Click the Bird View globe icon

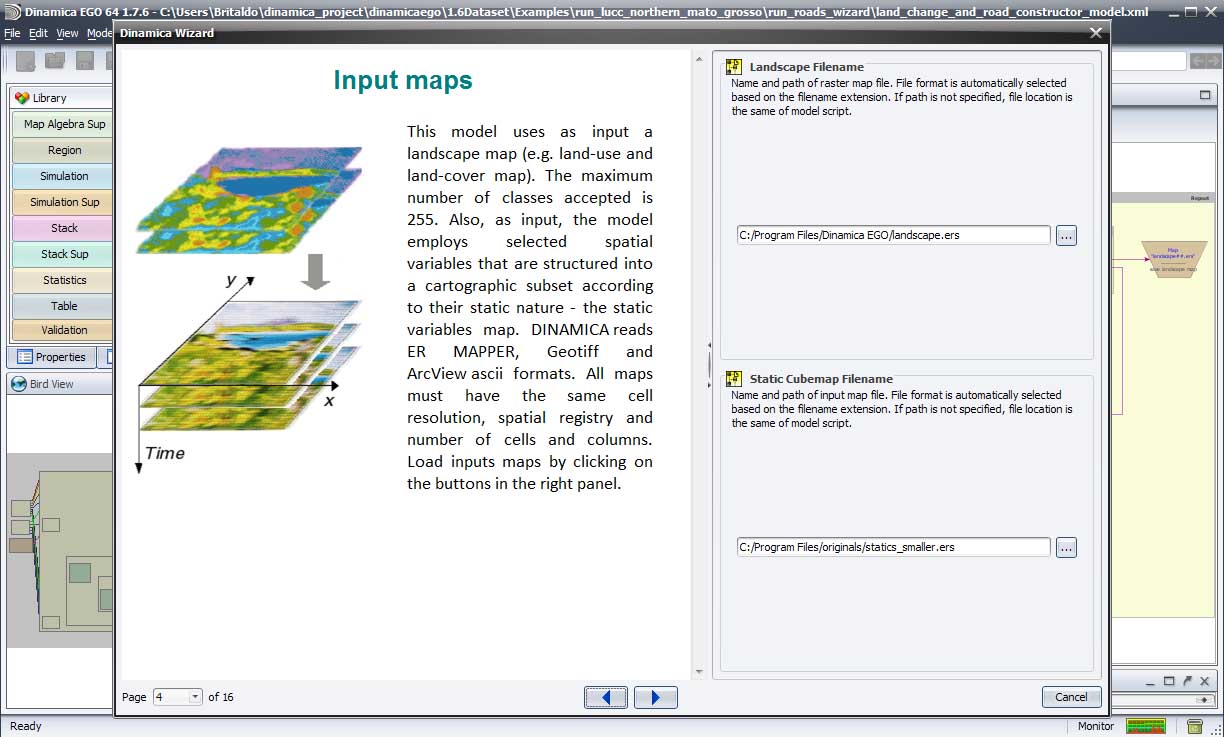[x=19, y=384]
